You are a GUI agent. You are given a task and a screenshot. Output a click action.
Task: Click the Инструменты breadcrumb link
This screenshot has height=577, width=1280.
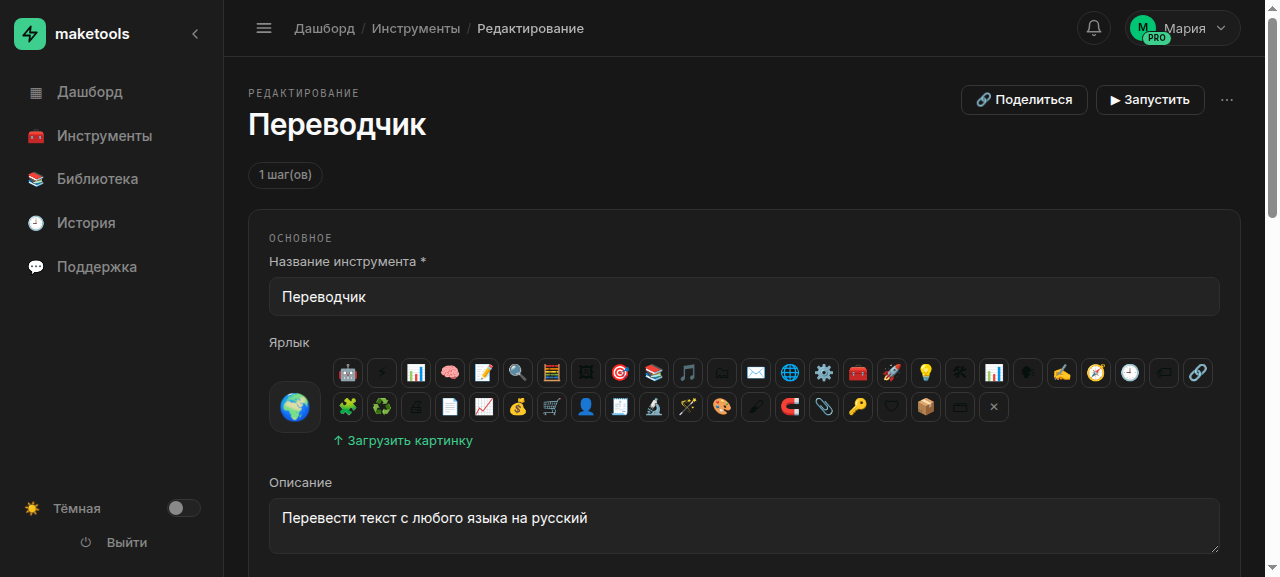point(416,28)
